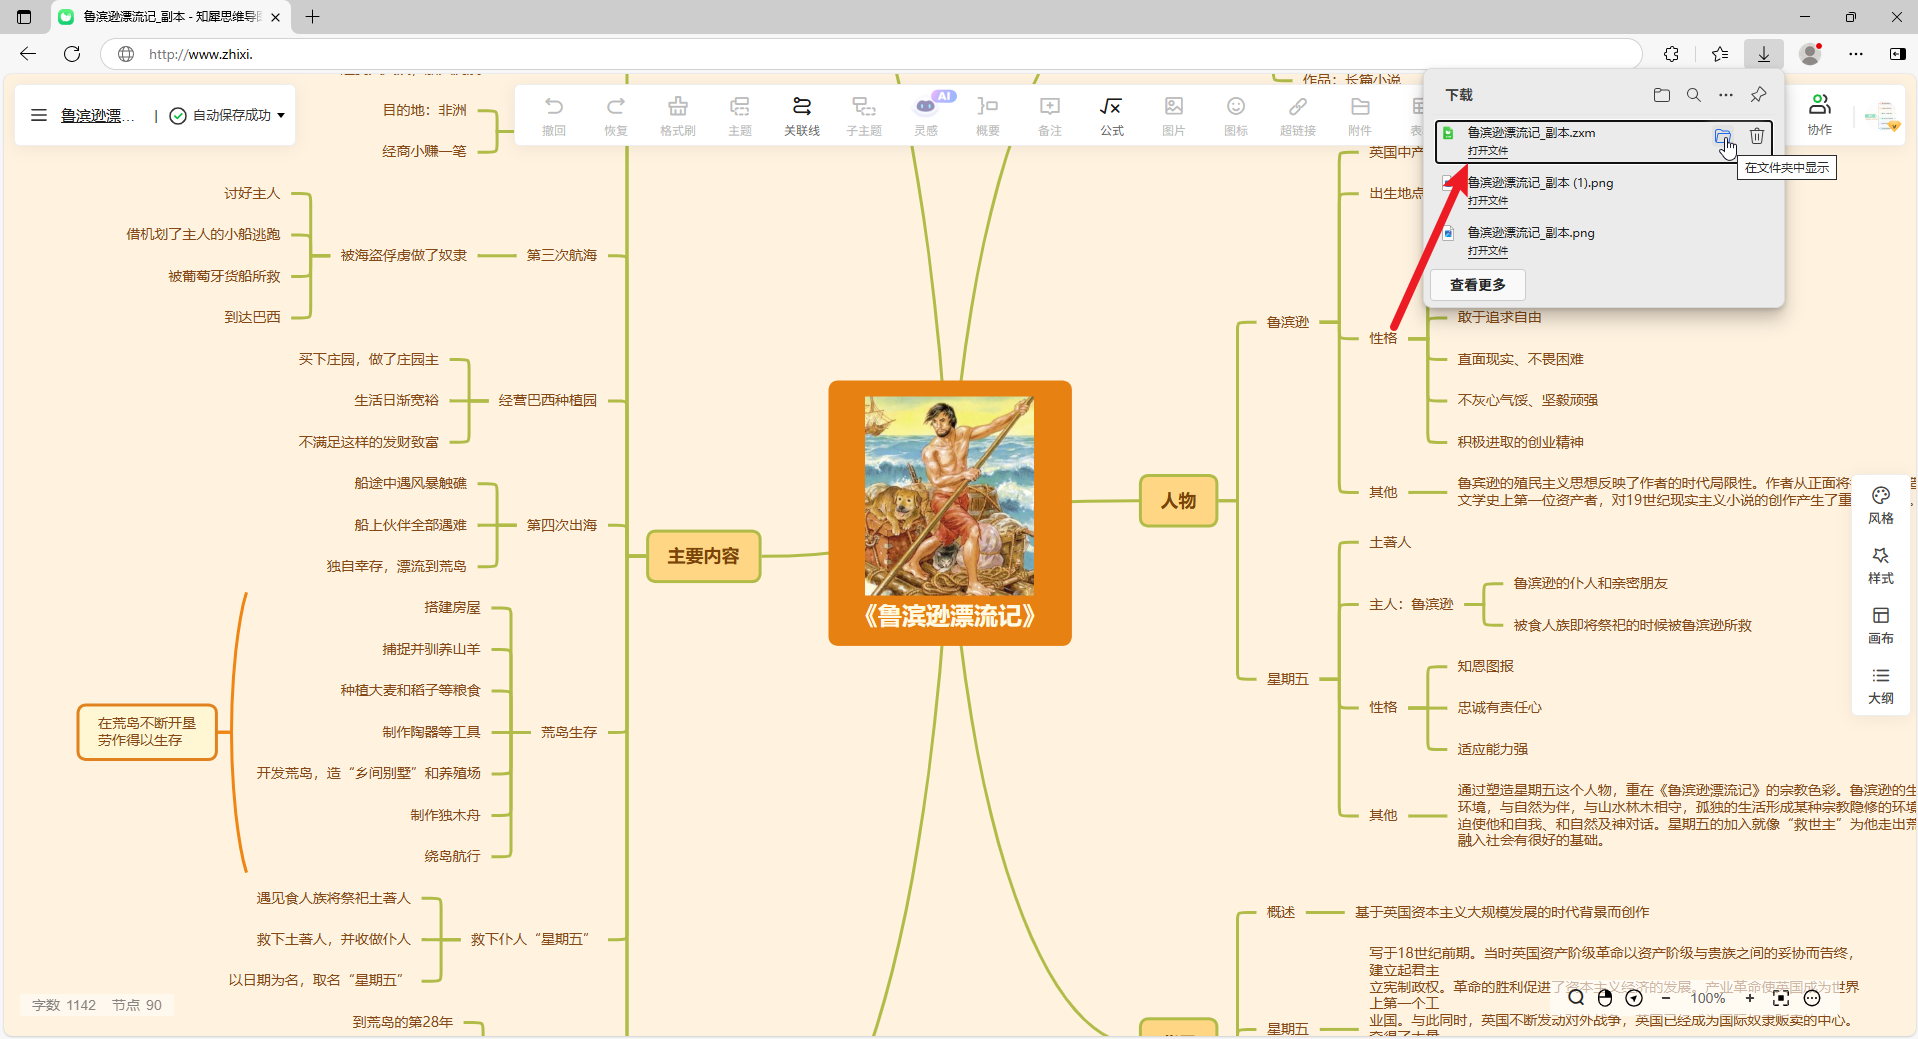The image size is (1918, 1039).
Task: Add a sibling Topic (主题) node
Action: 740,115
